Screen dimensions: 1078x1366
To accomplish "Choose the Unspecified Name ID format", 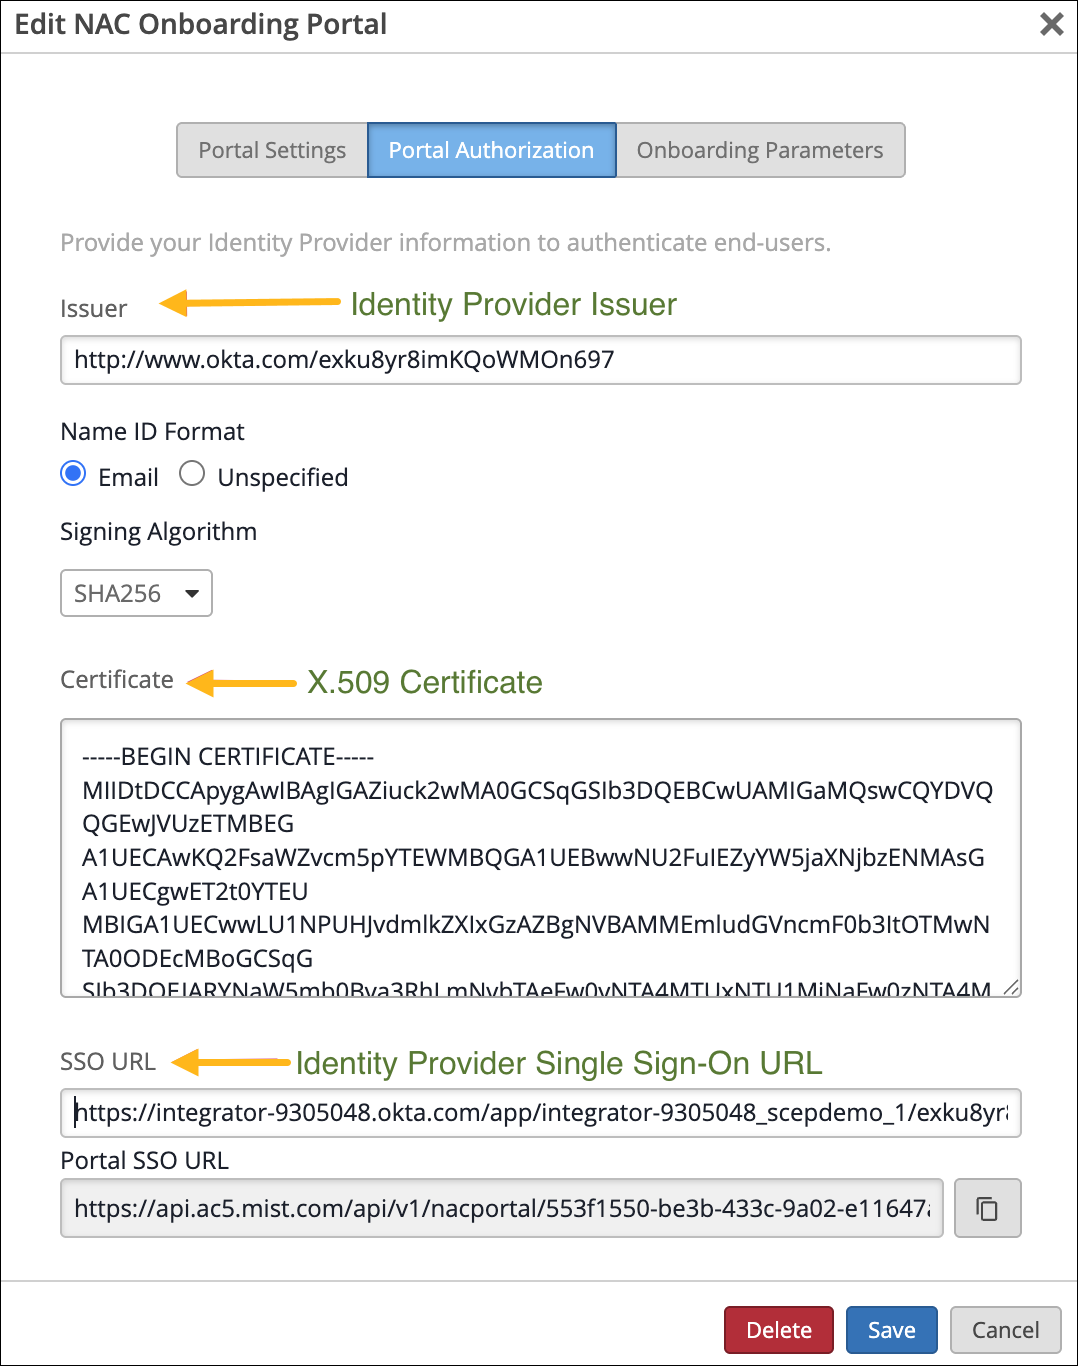I will 192,473.
